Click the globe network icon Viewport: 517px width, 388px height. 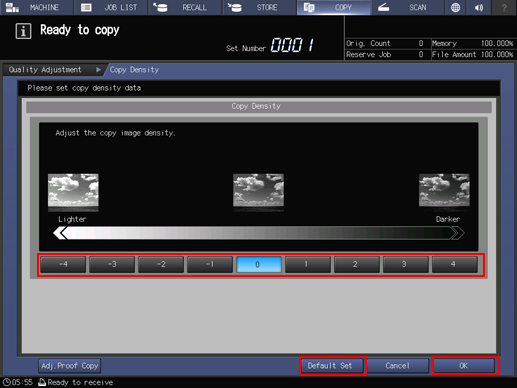(455, 7)
